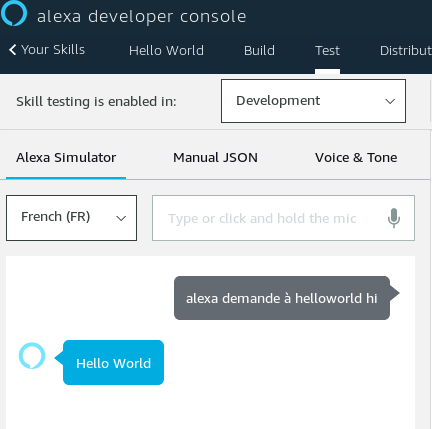Open the Voice & Tone tab
The height and width of the screenshot is (429, 432).
(x=356, y=157)
